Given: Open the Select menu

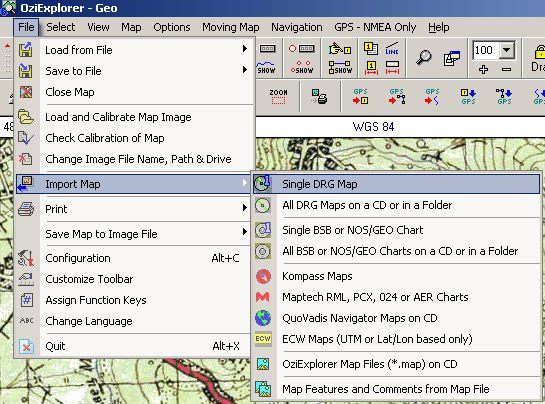Looking at the screenshot, I should point(60,27).
